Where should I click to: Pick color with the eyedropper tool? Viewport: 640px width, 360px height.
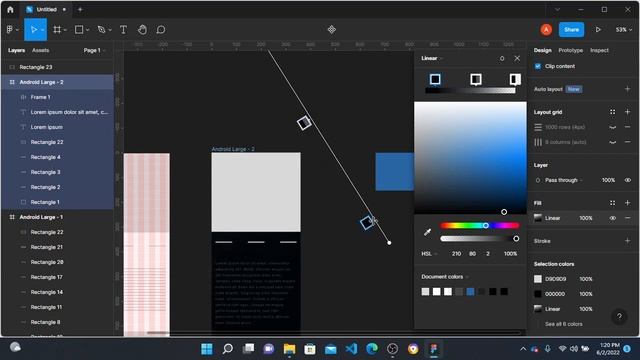pos(427,232)
